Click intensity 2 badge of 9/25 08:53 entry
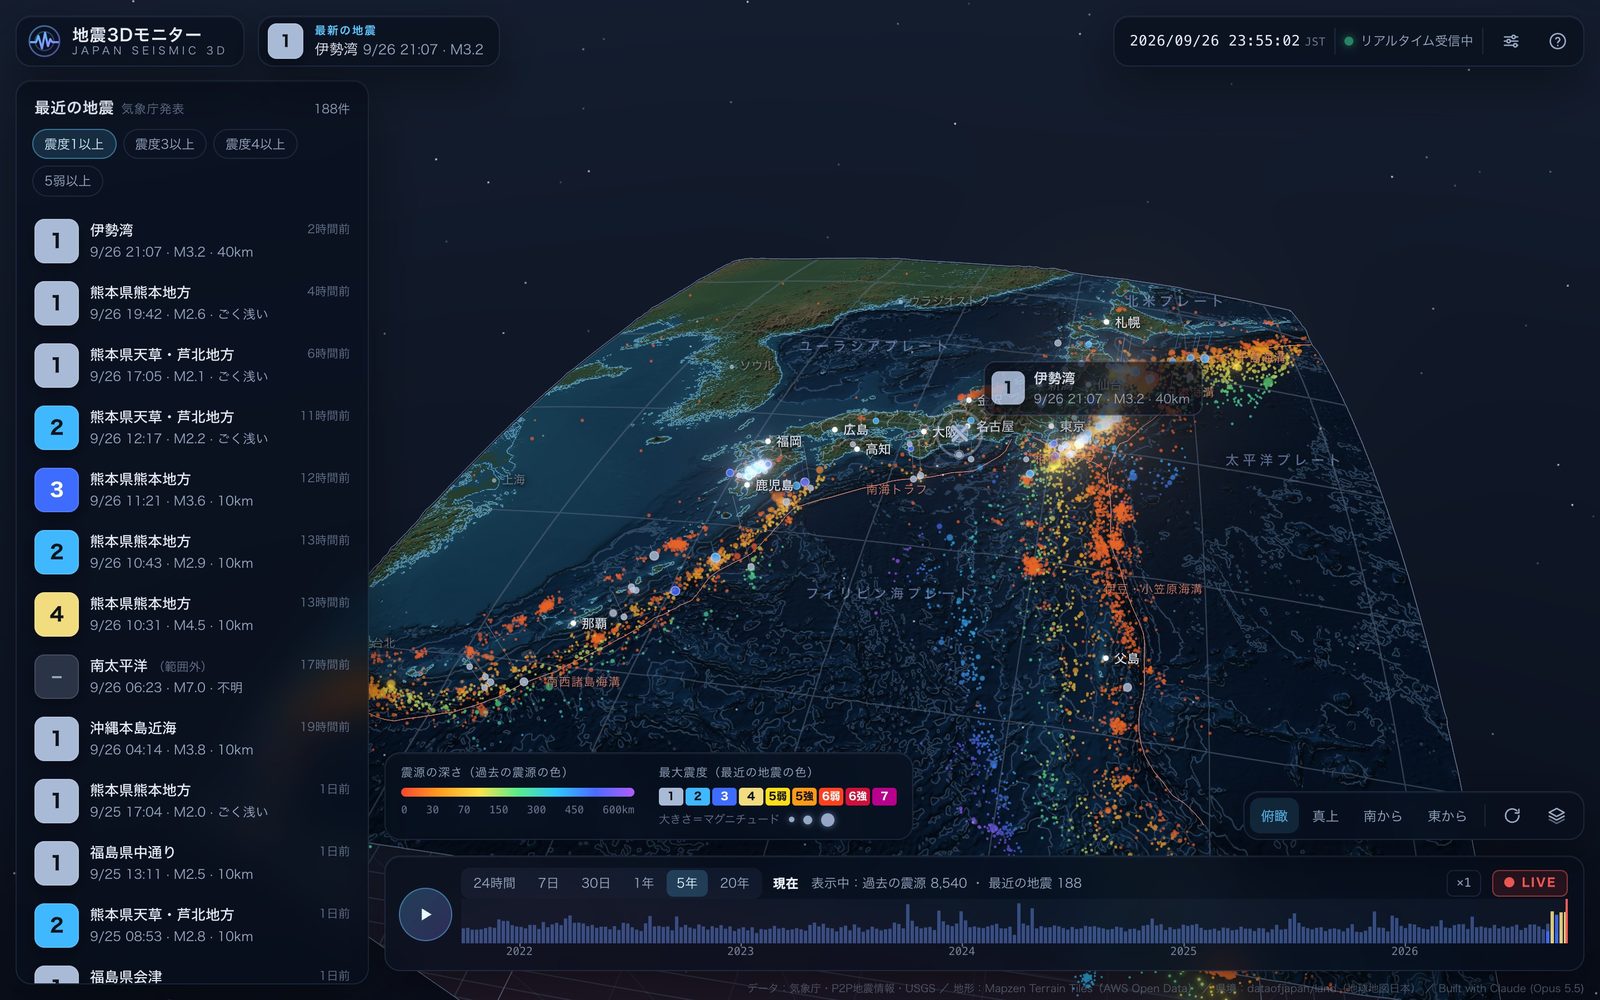The height and width of the screenshot is (1000, 1600). tap(57, 926)
